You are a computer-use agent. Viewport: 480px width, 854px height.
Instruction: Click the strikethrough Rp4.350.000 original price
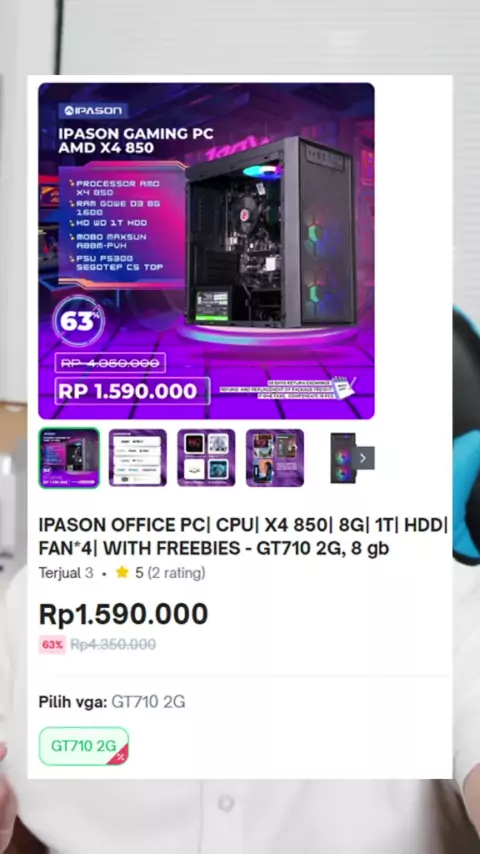[x=113, y=645]
